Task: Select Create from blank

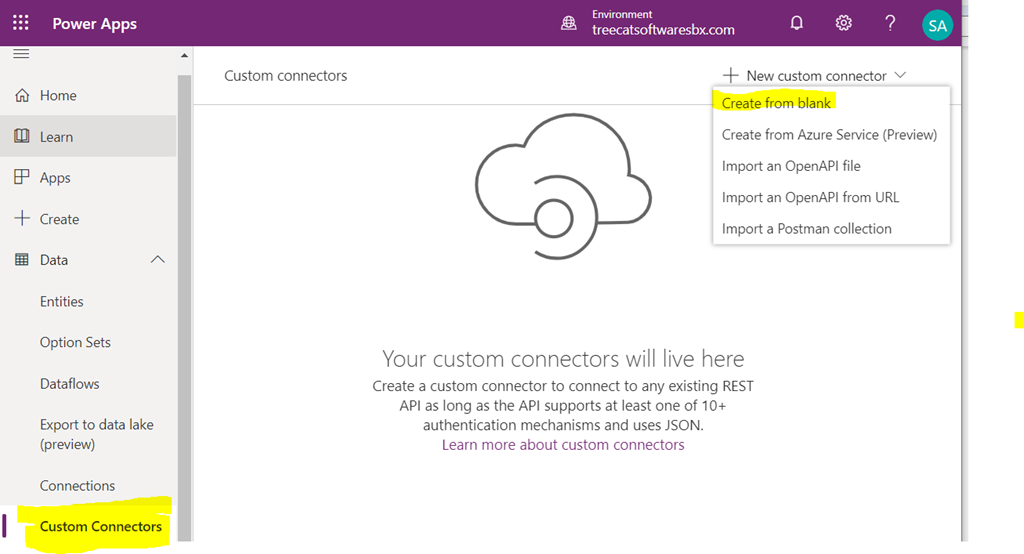Action: [x=776, y=103]
